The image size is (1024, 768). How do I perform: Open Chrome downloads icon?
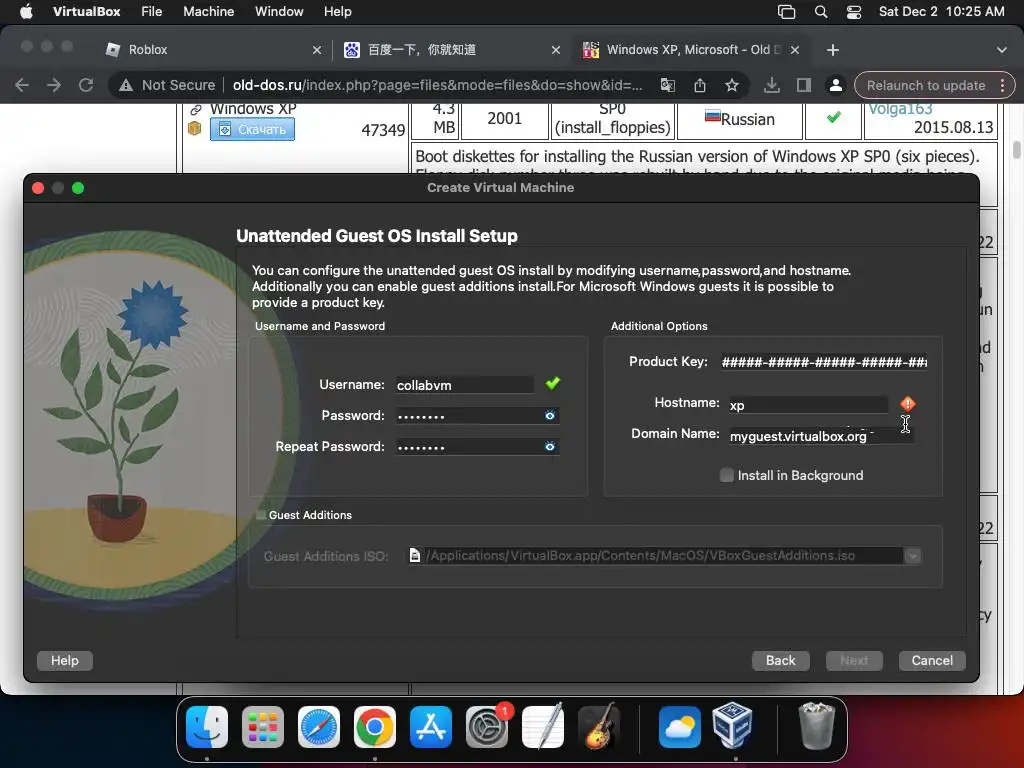pyautogui.click(x=772, y=85)
